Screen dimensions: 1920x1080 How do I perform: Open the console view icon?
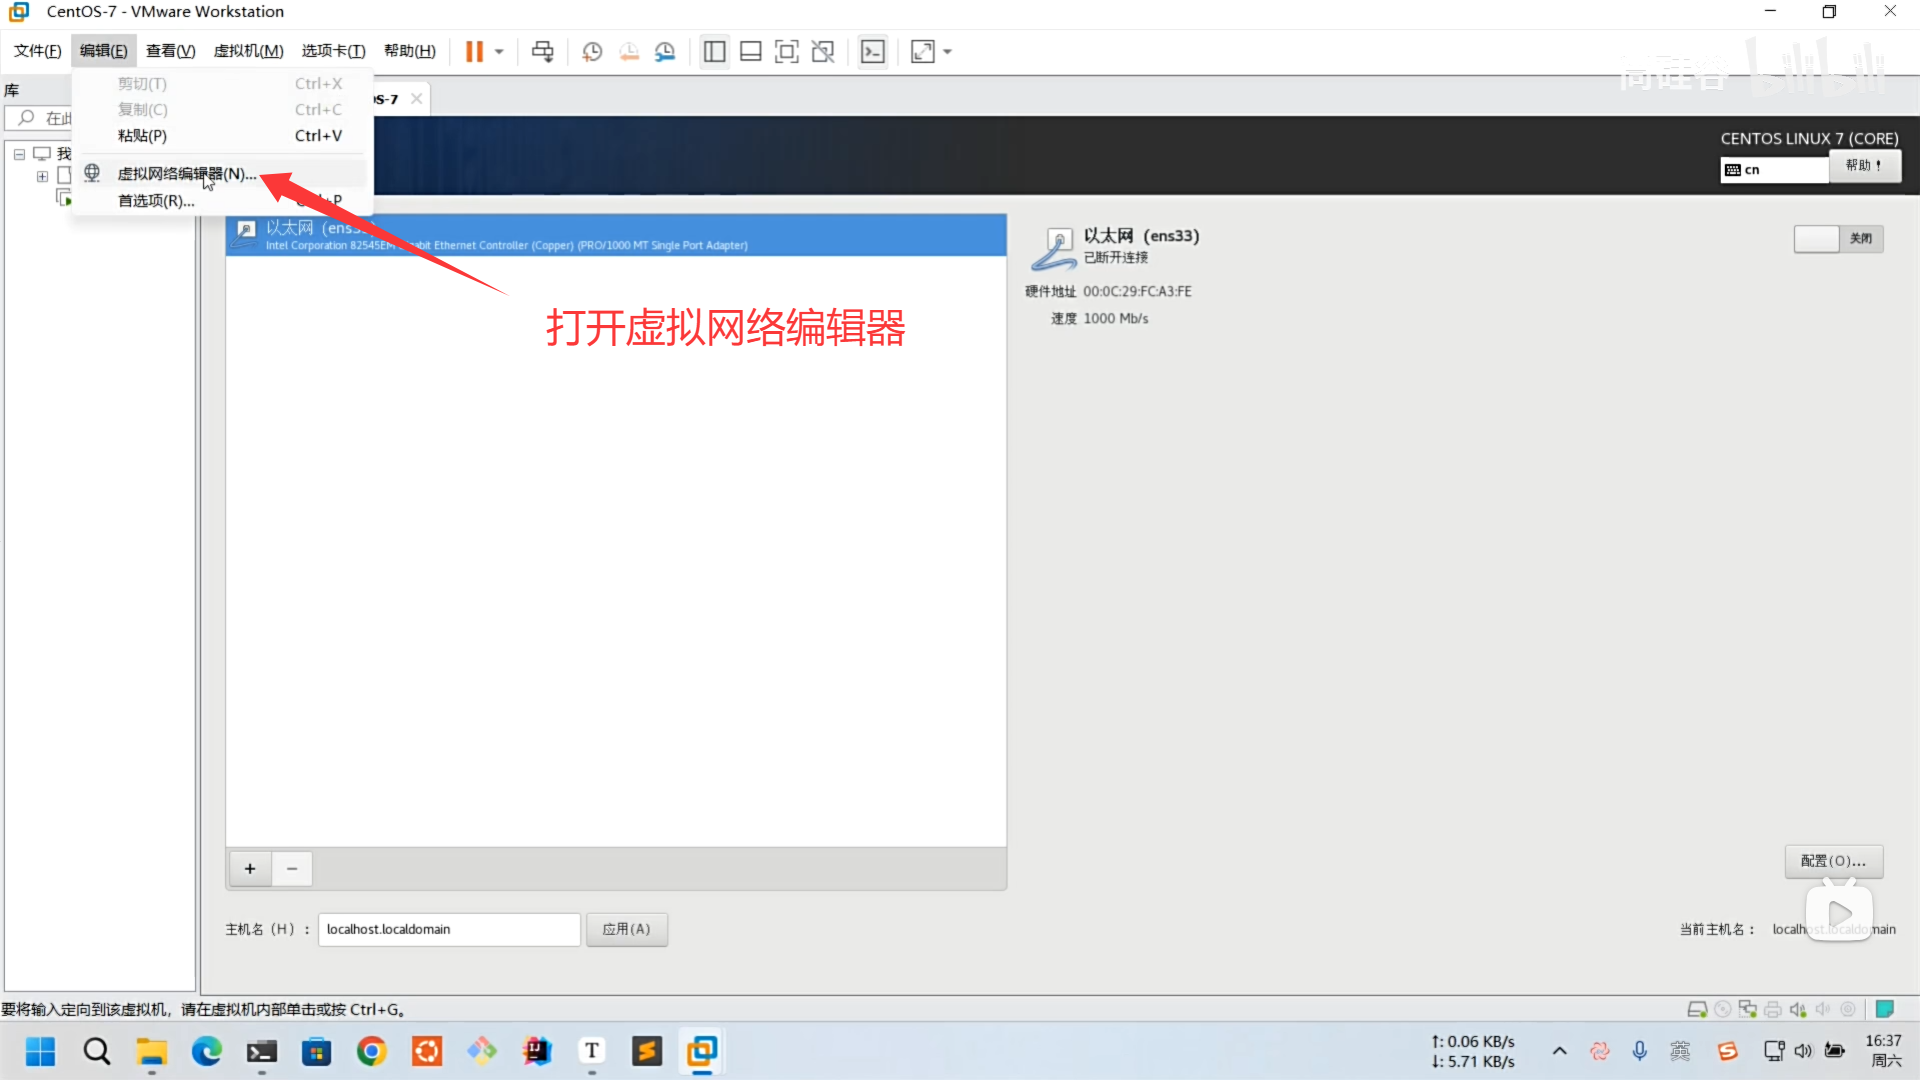coord(872,51)
